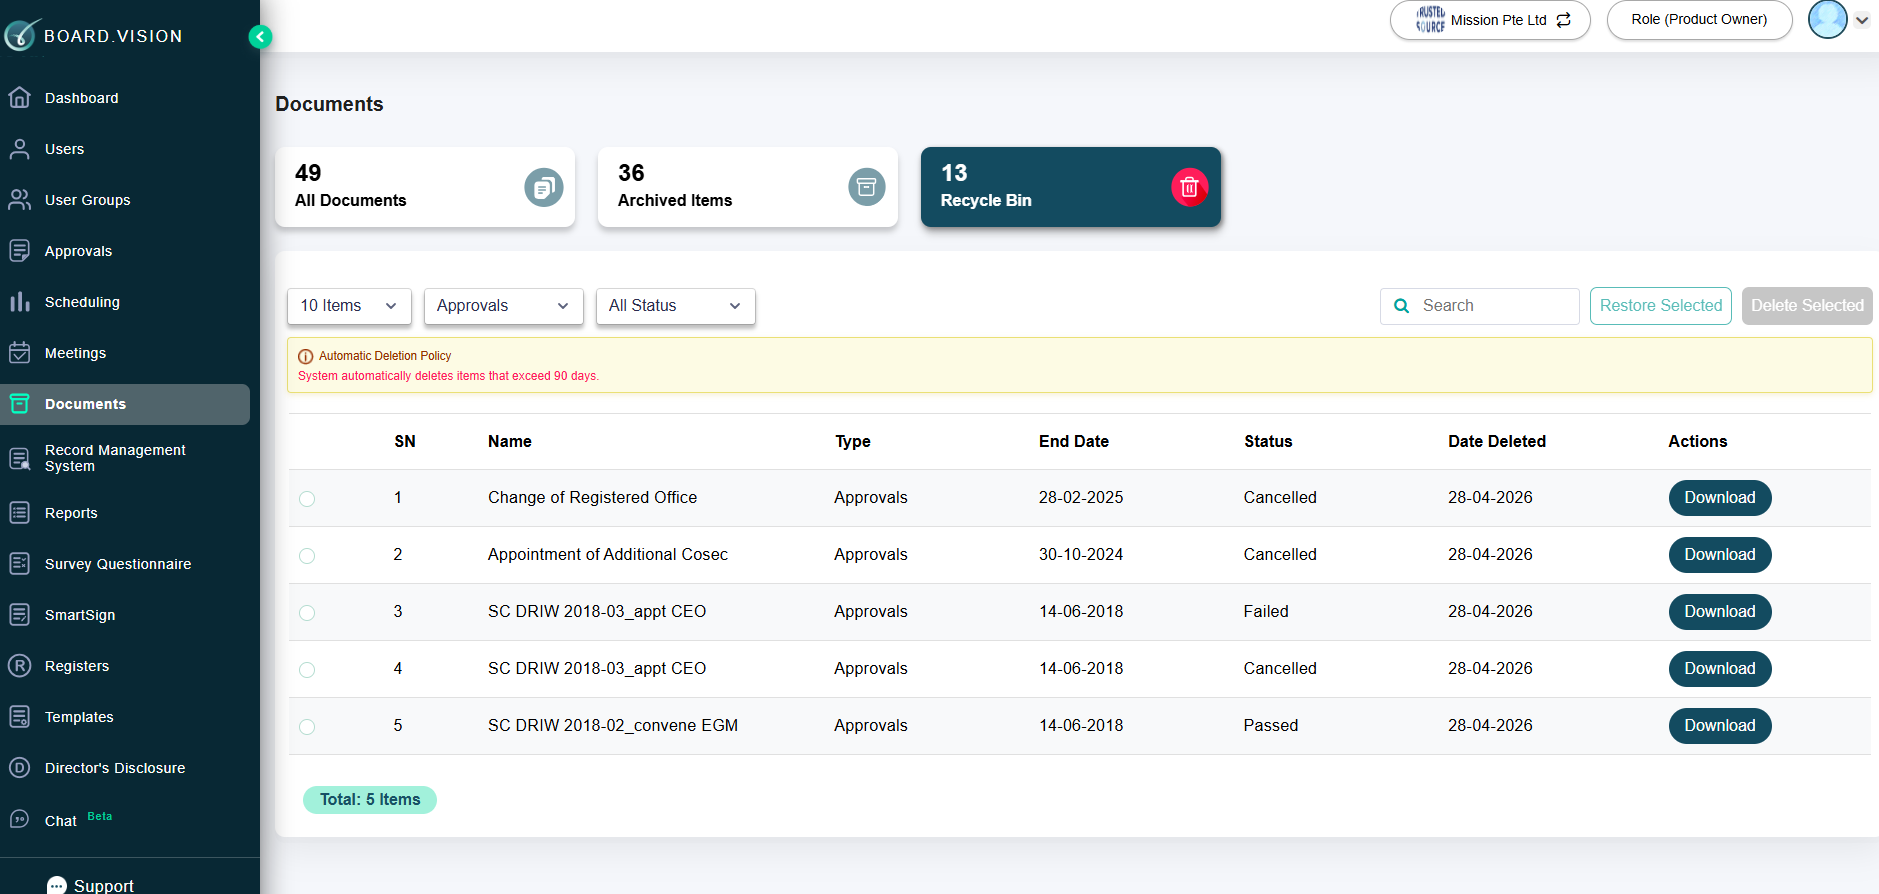The width and height of the screenshot is (1879, 894).
Task: Open the 10 Items page size dropdown
Action: point(349,306)
